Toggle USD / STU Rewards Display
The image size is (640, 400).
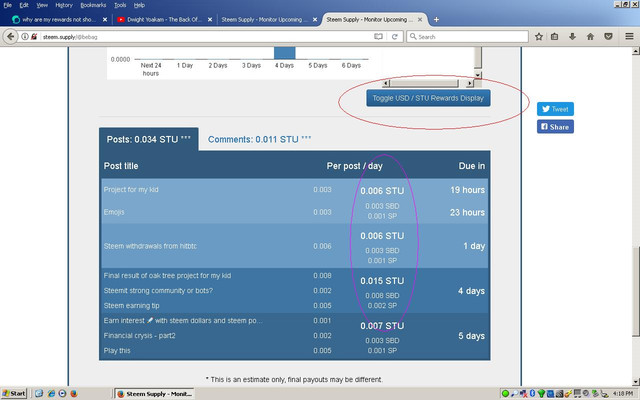[x=428, y=98]
